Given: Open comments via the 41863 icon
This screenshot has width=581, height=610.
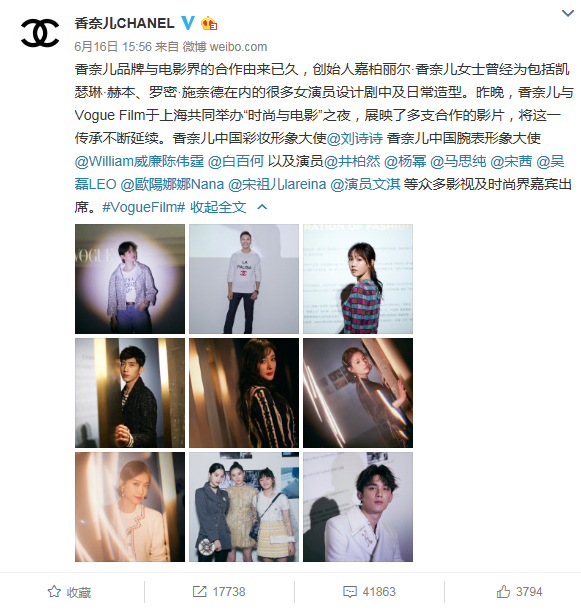Looking at the screenshot, I should point(349,592).
